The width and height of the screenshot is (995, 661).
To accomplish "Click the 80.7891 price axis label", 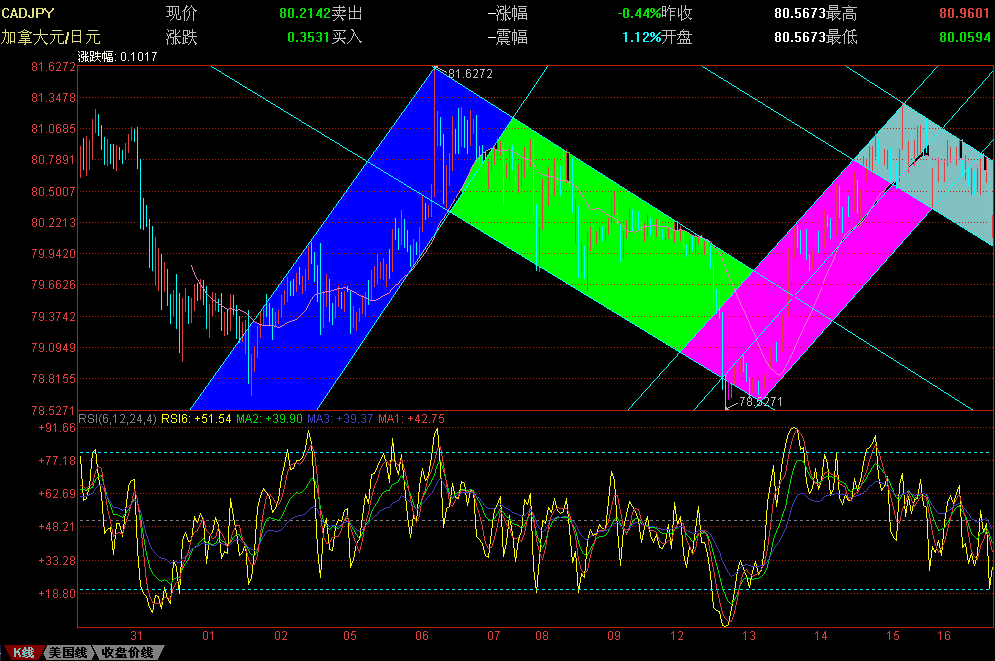I will tap(53, 160).
